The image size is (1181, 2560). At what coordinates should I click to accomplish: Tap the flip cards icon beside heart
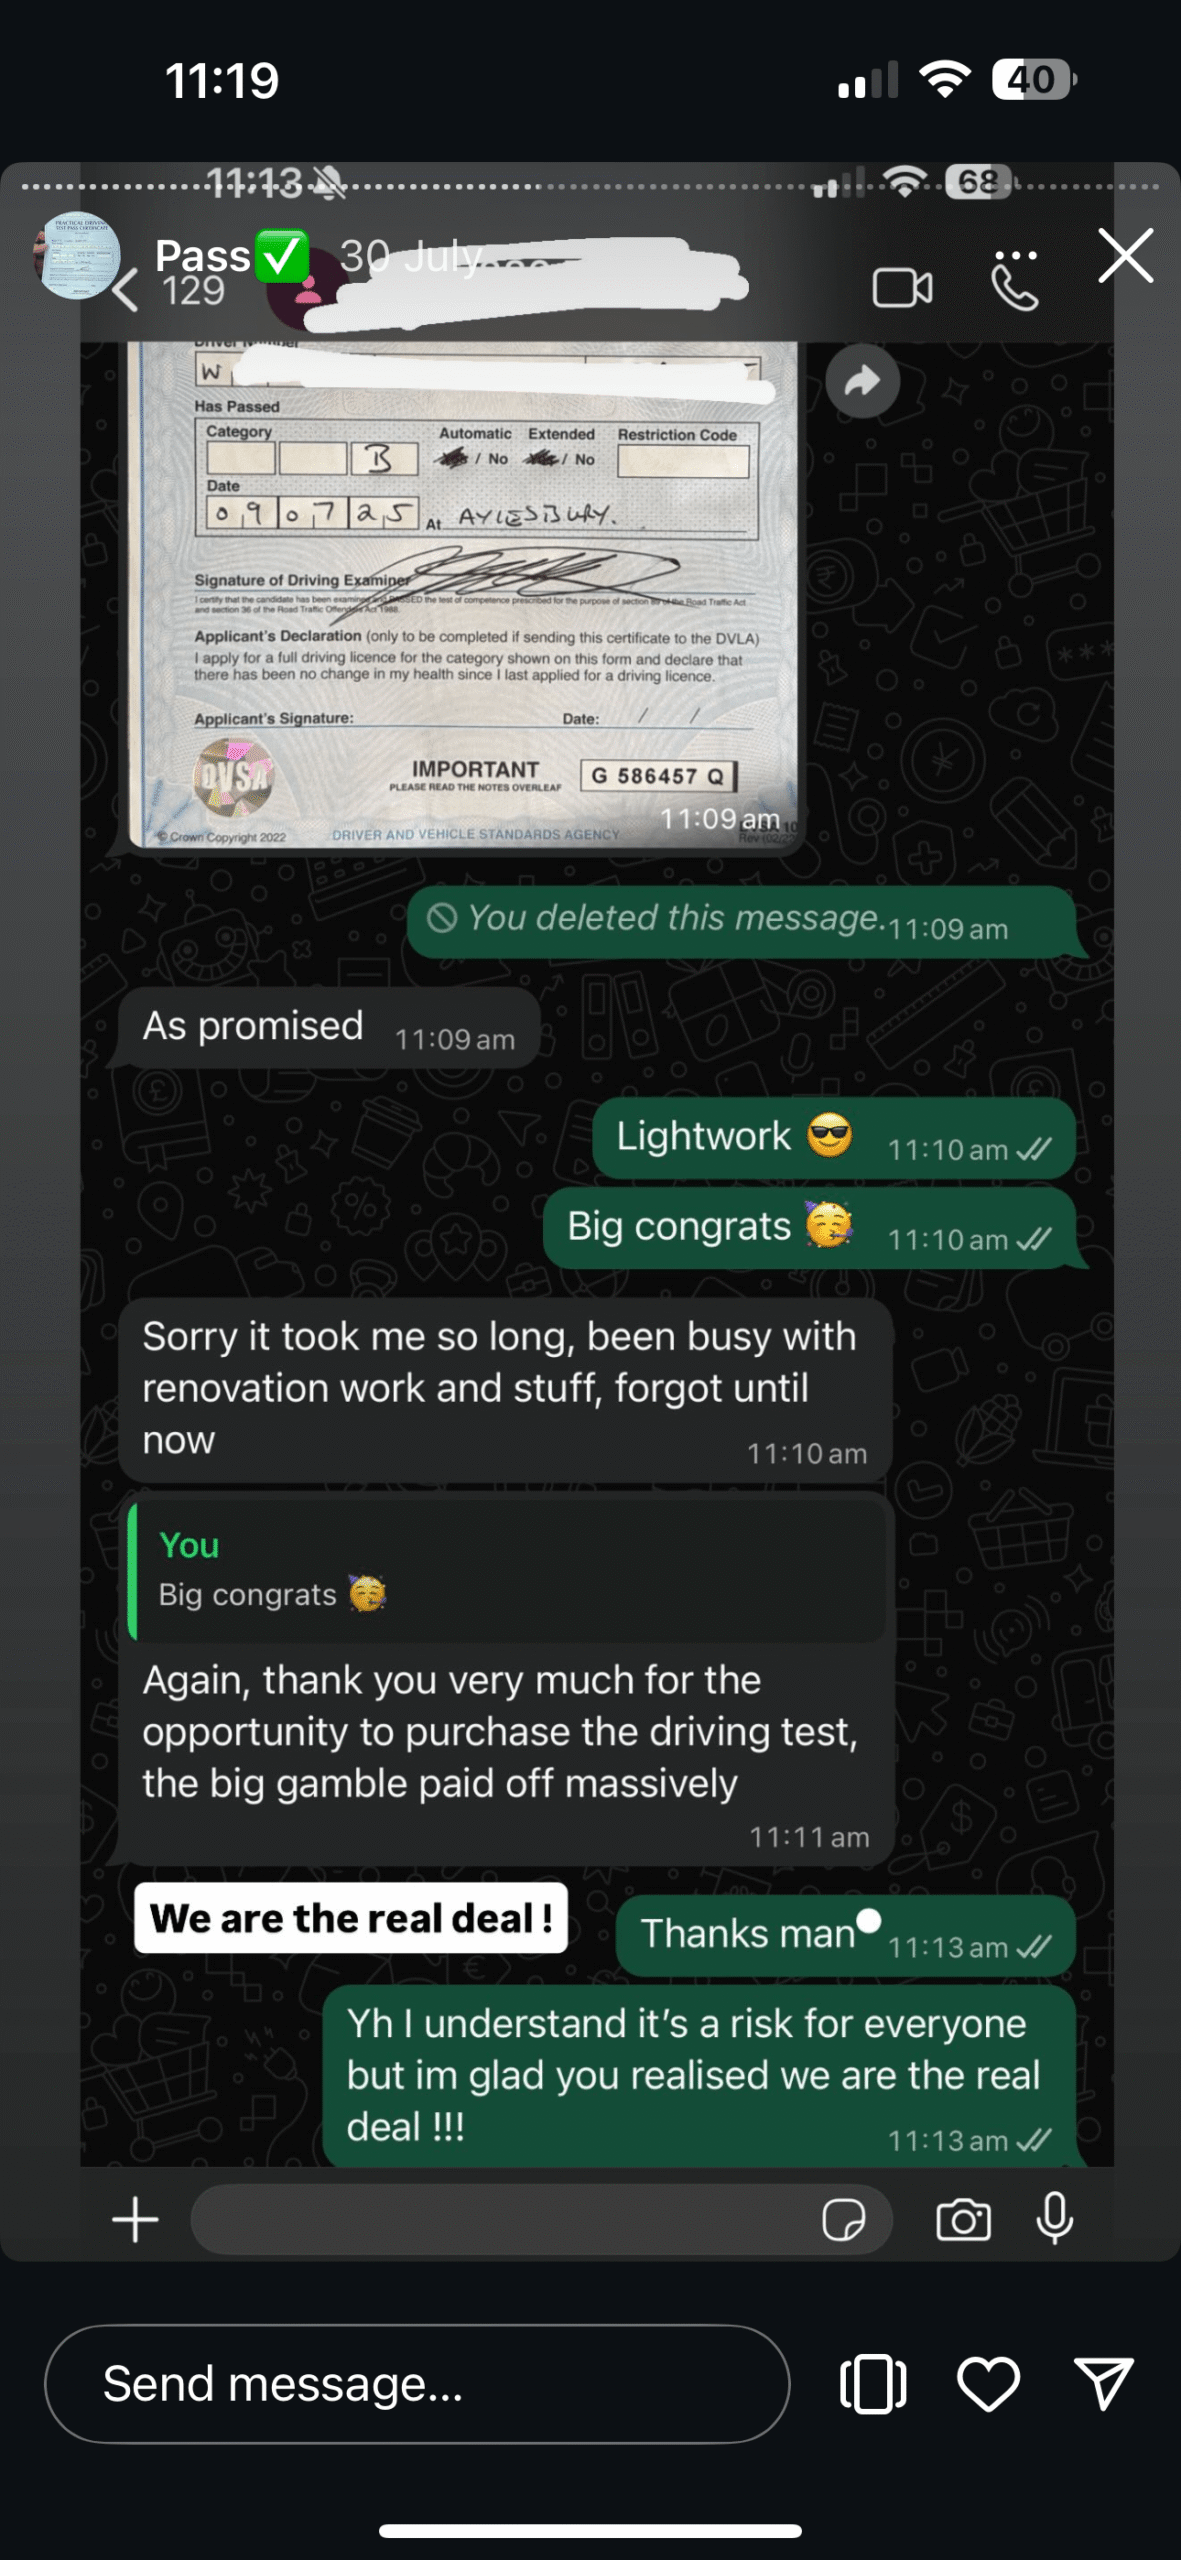pyautogui.click(x=873, y=2384)
